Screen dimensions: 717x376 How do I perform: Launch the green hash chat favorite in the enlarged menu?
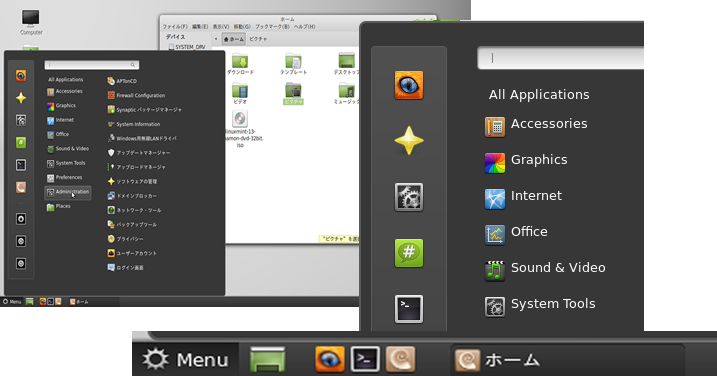(x=409, y=253)
